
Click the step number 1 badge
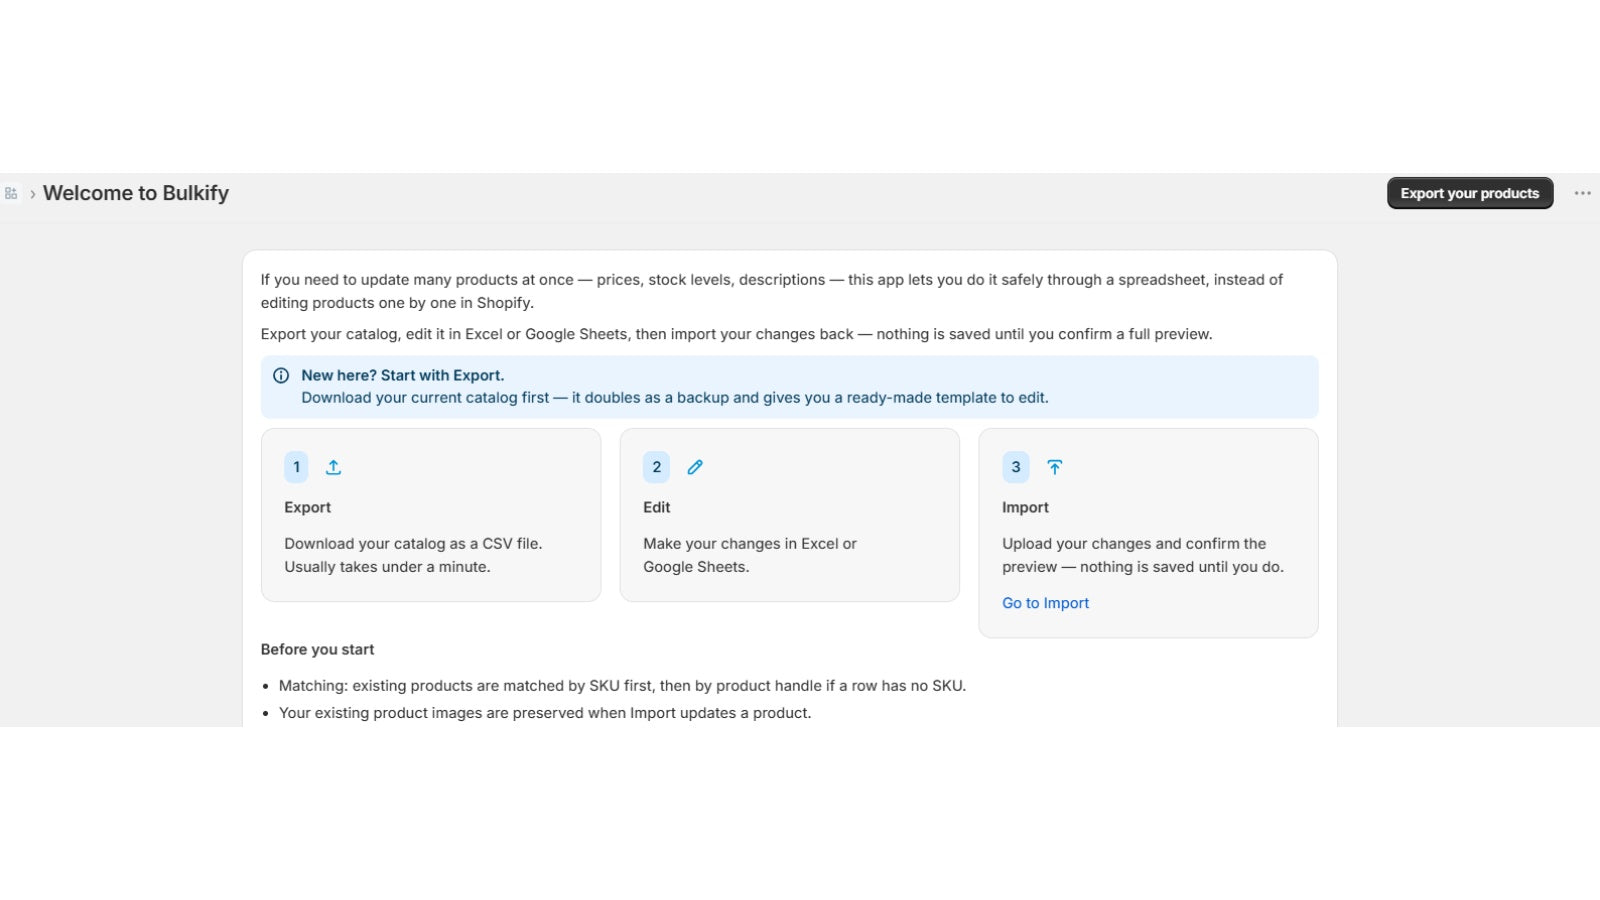[x=296, y=467]
